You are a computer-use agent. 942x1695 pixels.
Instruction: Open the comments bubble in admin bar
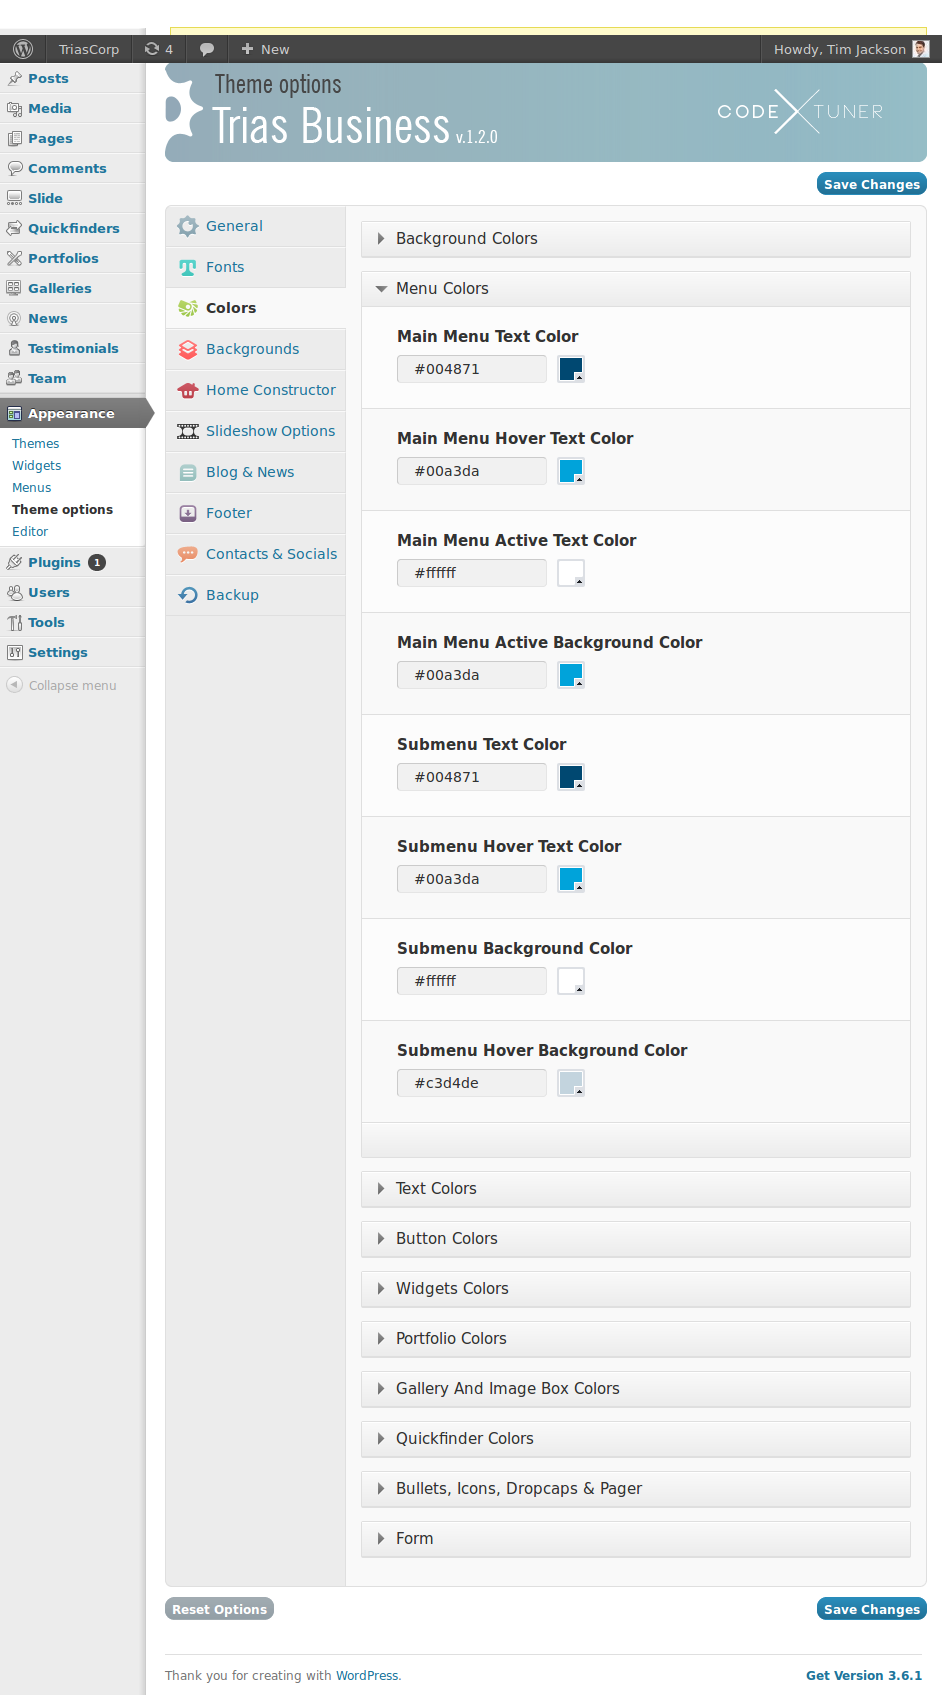click(207, 49)
